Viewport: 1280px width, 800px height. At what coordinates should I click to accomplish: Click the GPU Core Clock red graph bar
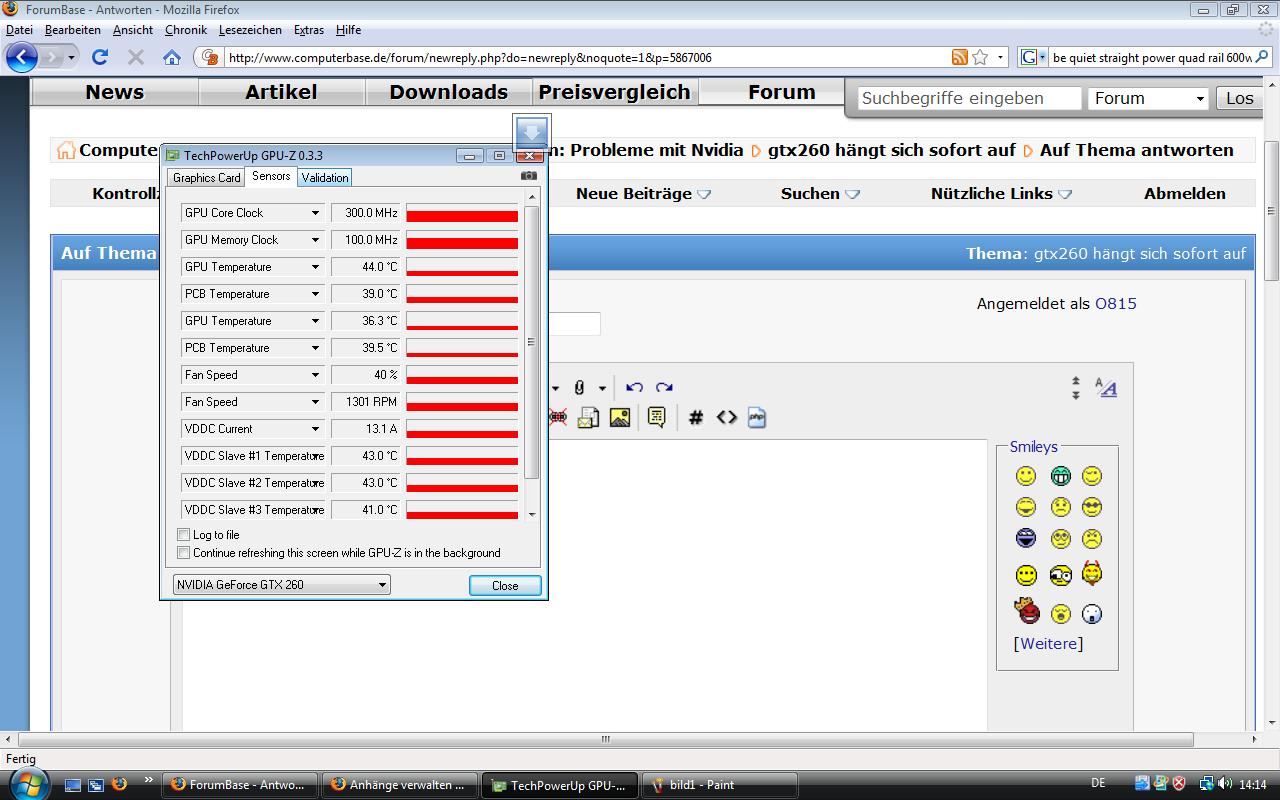(462, 216)
